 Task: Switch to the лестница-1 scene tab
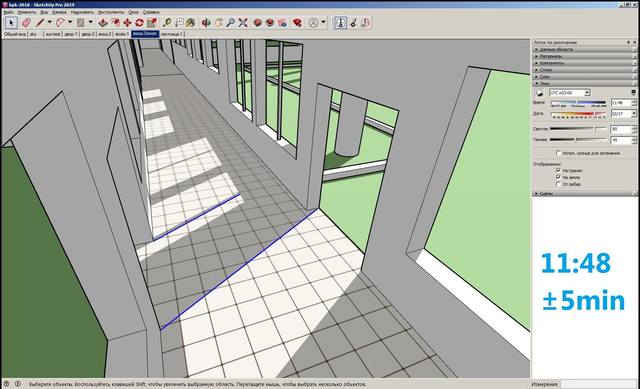coord(172,34)
